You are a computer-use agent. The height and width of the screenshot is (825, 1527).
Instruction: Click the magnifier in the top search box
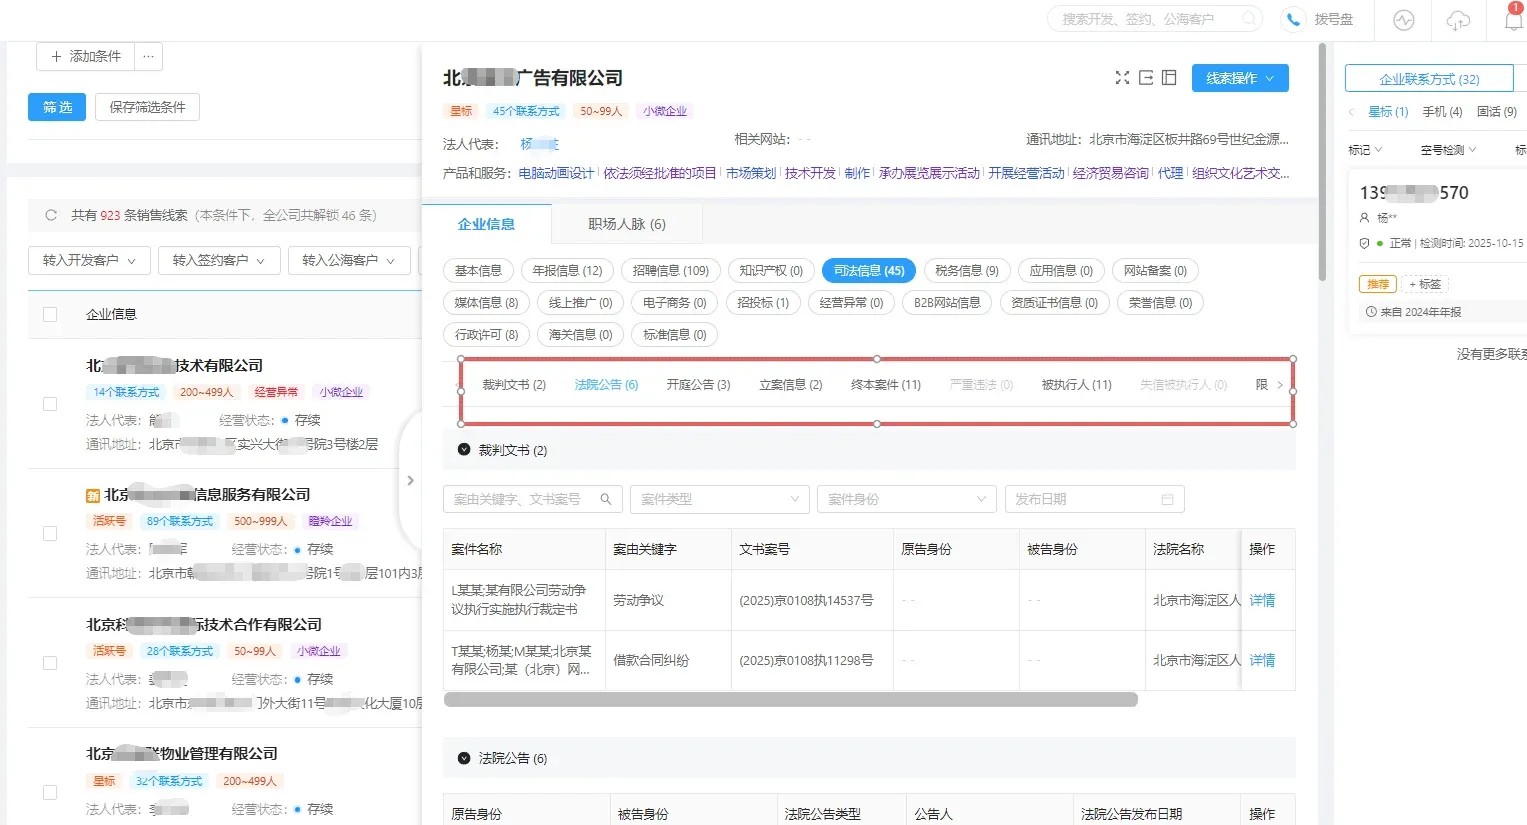click(1249, 19)
